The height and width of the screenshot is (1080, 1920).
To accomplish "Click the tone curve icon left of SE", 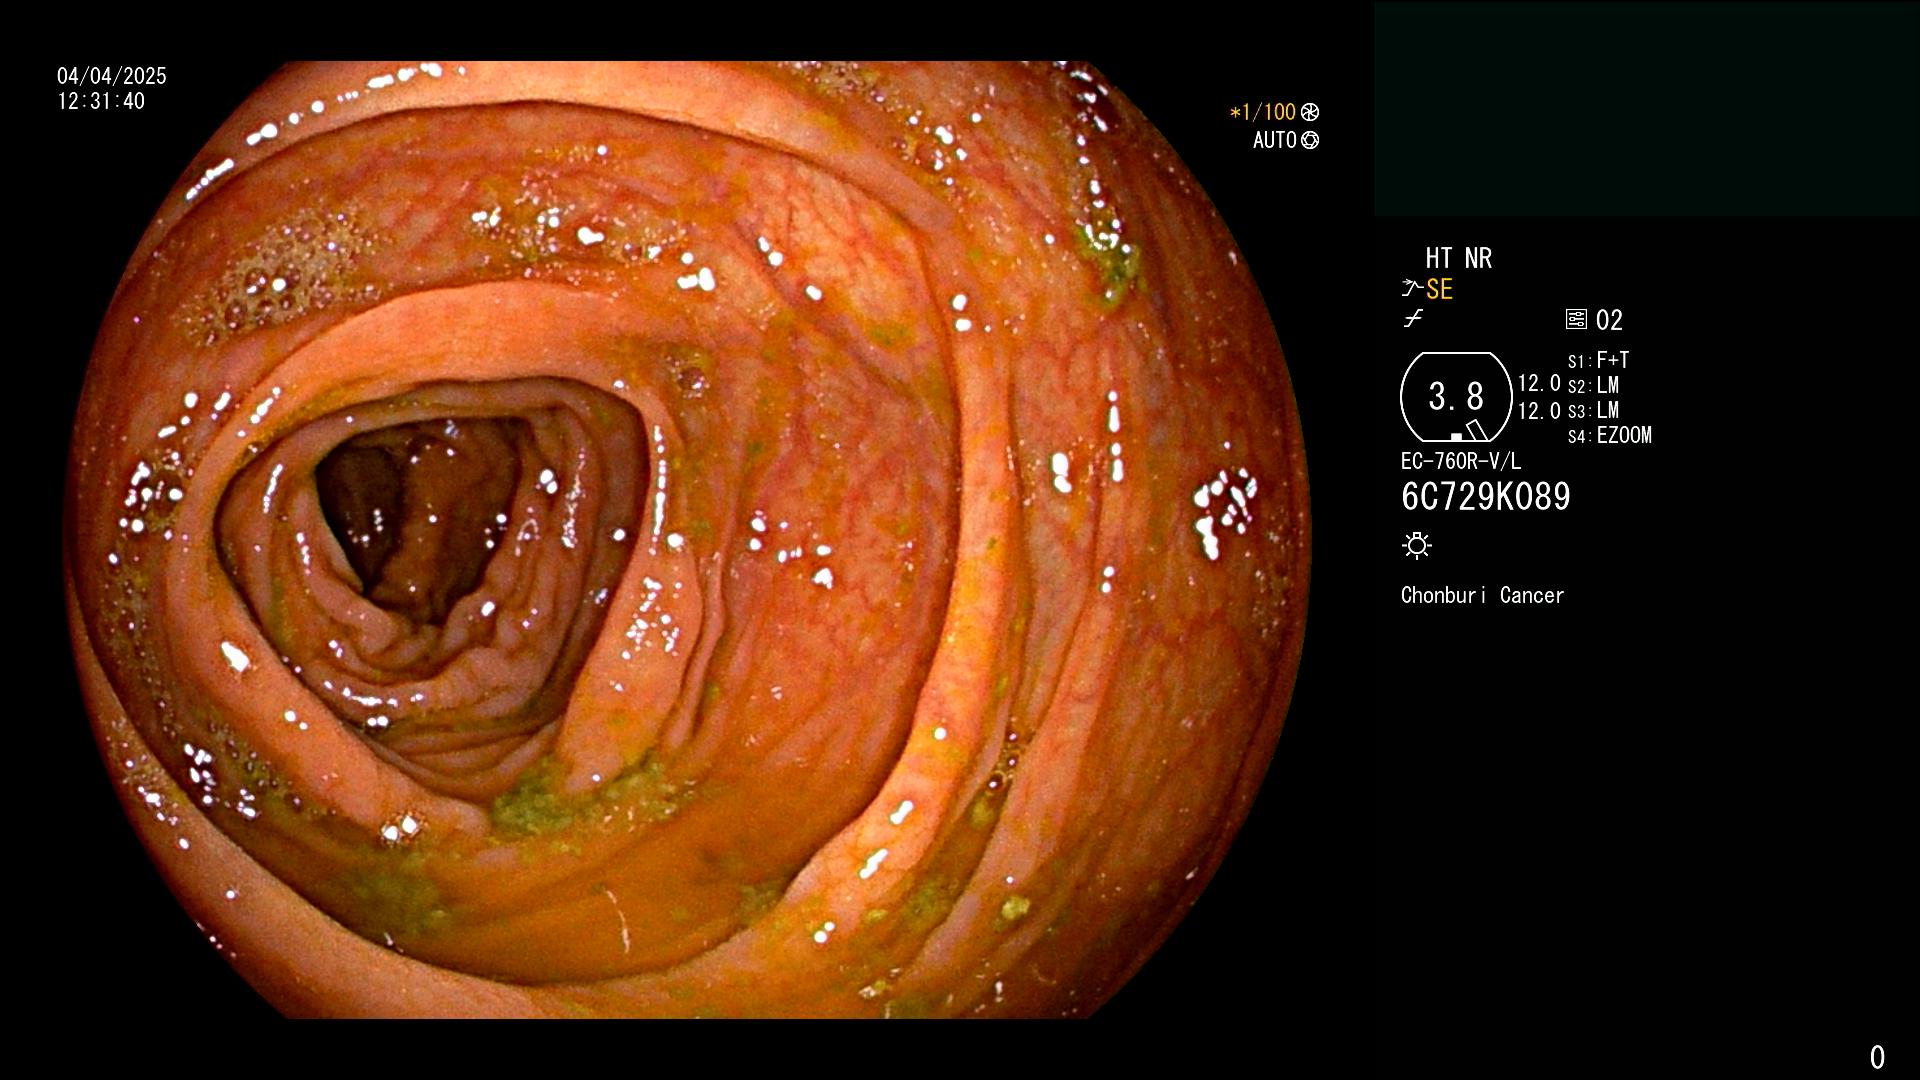I will pyautogui.click(x=1412, y=289).
